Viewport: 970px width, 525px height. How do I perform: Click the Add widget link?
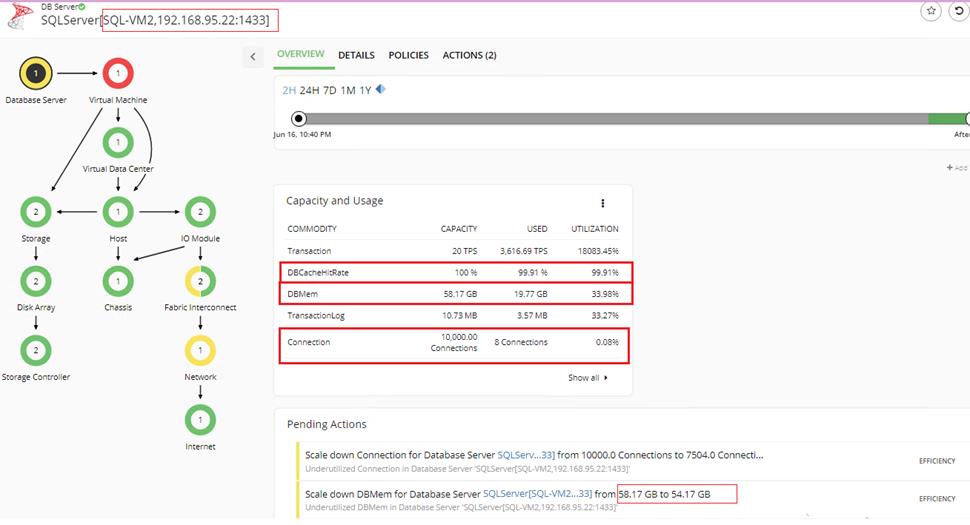pos(957,168)
